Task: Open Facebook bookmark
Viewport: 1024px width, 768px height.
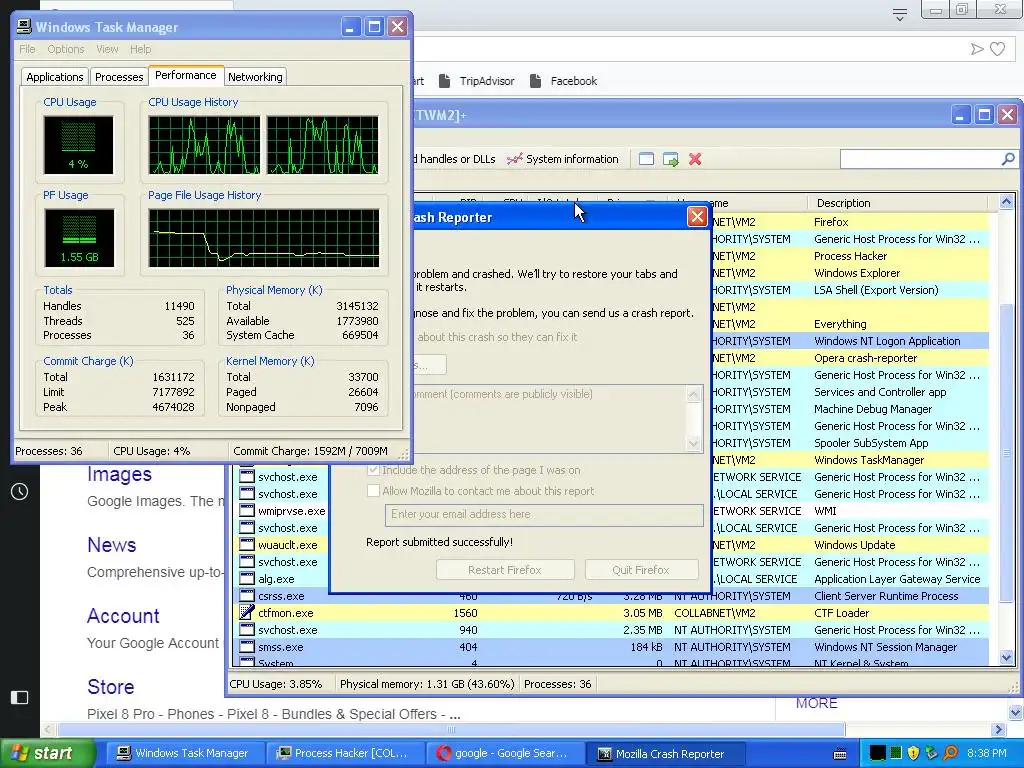Action: [564, 81]
